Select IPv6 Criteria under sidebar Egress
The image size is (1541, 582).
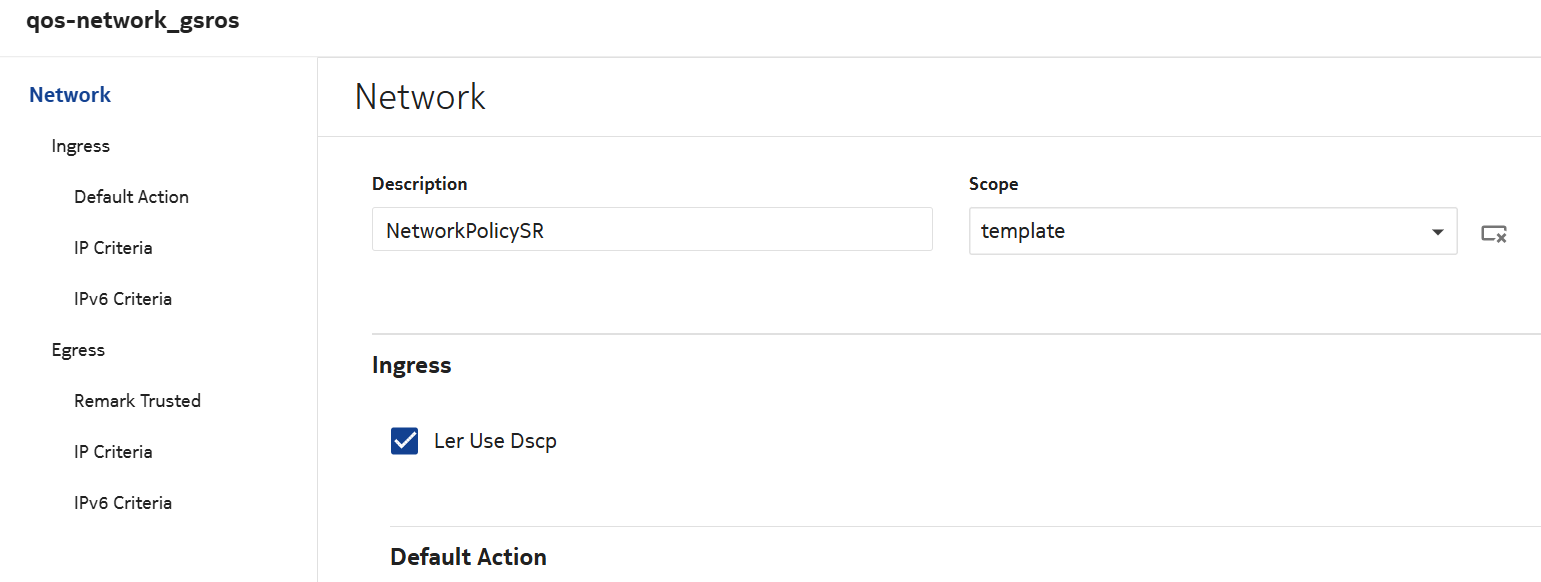point(123,503)
